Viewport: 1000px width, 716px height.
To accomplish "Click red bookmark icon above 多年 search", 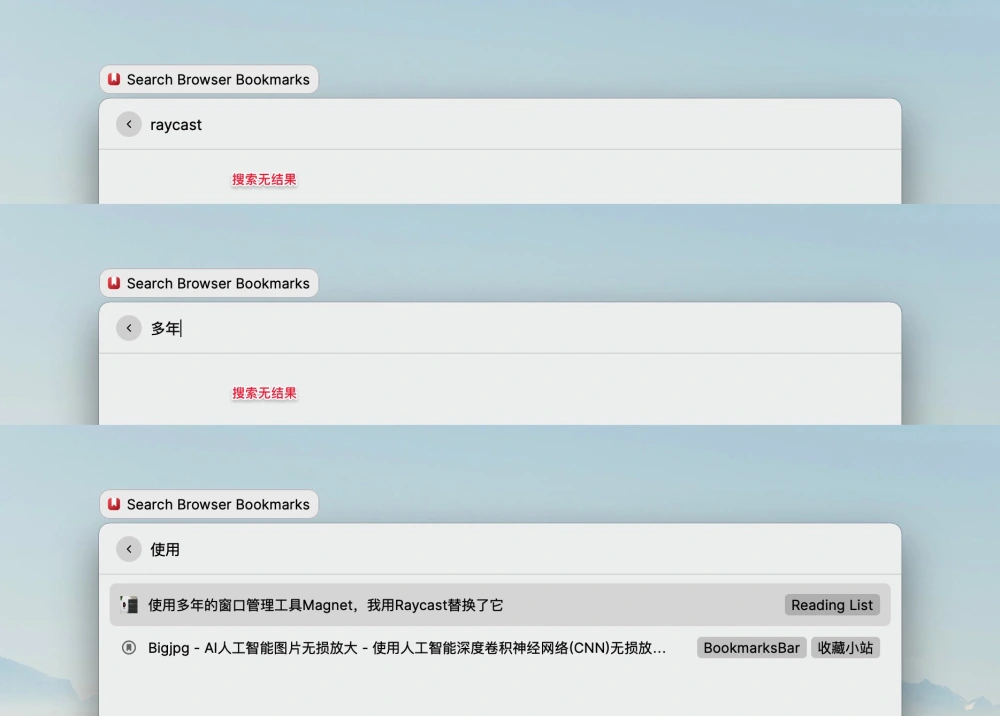I will 114,283.
